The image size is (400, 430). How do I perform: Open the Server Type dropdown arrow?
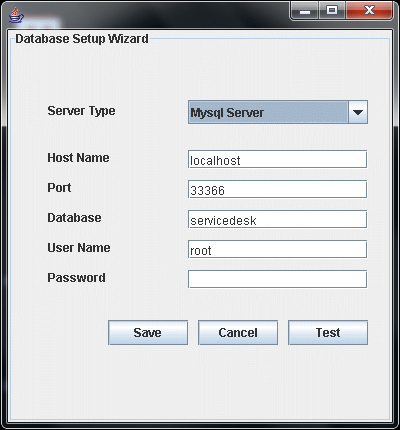coord(358,112)
